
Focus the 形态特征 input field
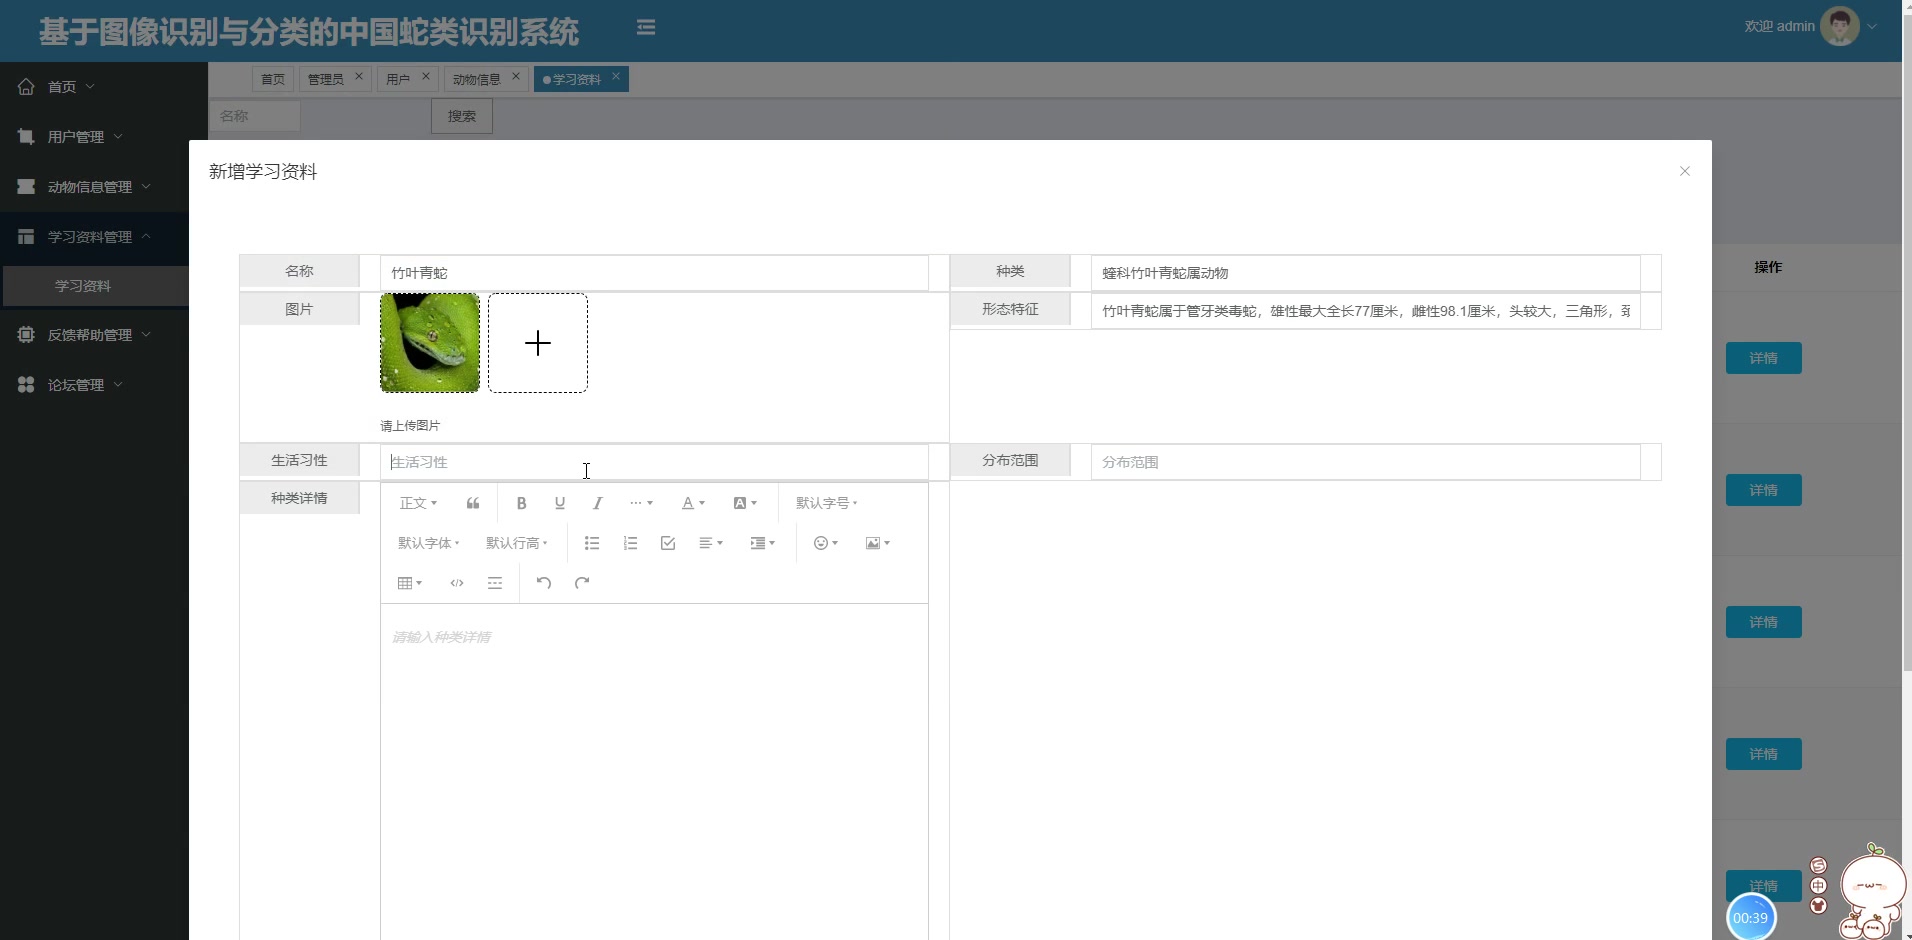(1365, 311)
